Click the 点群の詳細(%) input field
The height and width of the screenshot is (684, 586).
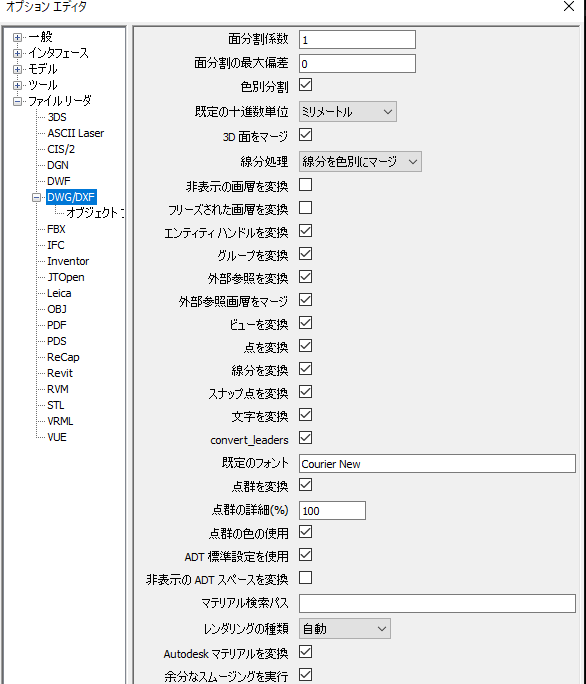pos(332,511)
